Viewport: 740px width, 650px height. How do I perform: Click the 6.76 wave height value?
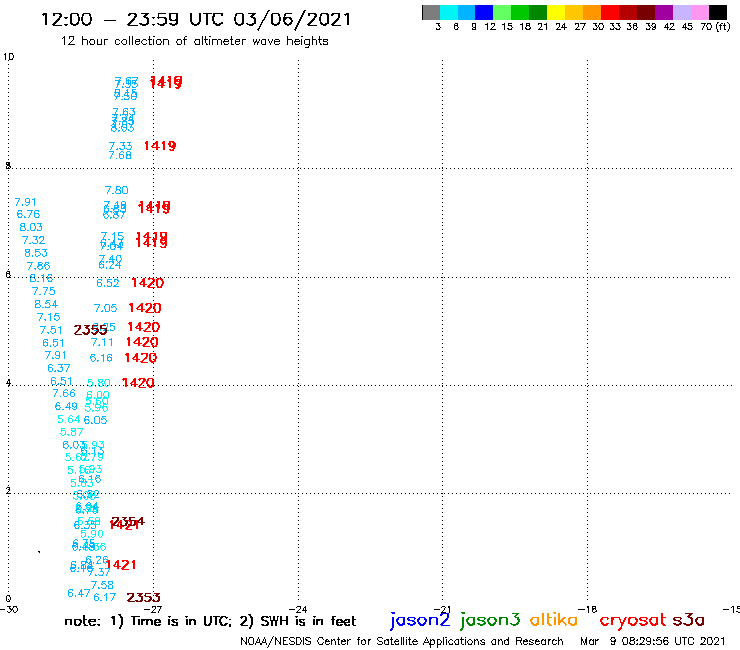point(28,214)
